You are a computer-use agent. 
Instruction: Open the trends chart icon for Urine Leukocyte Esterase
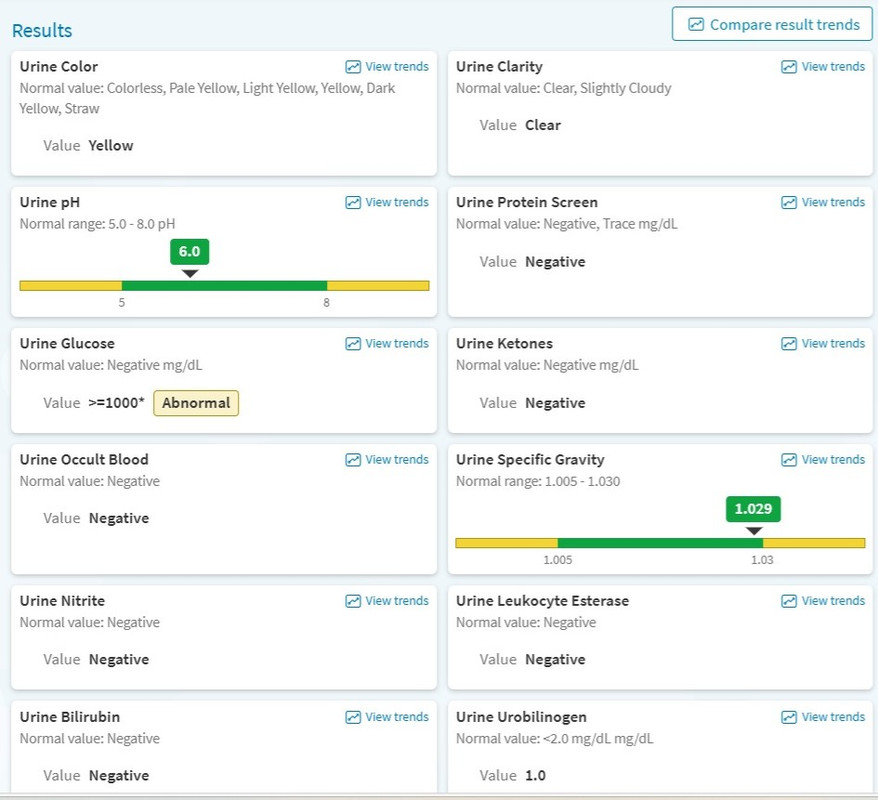point(789,601)
